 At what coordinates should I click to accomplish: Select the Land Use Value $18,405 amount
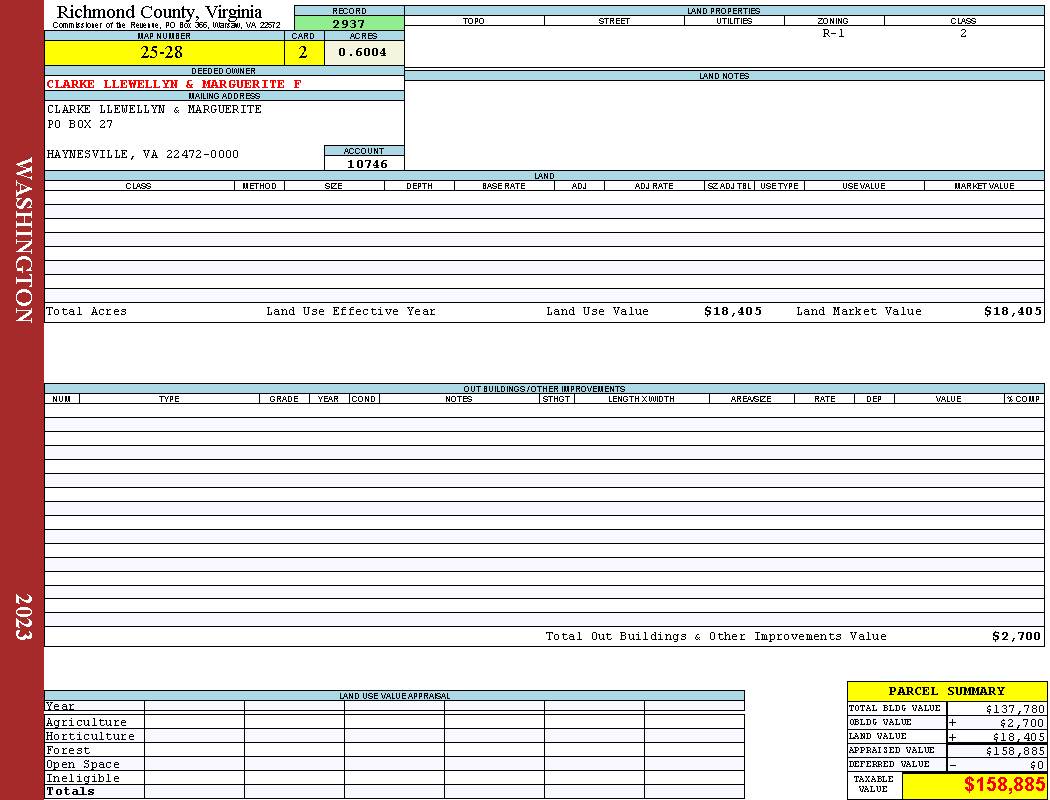[x=733, y=311]
